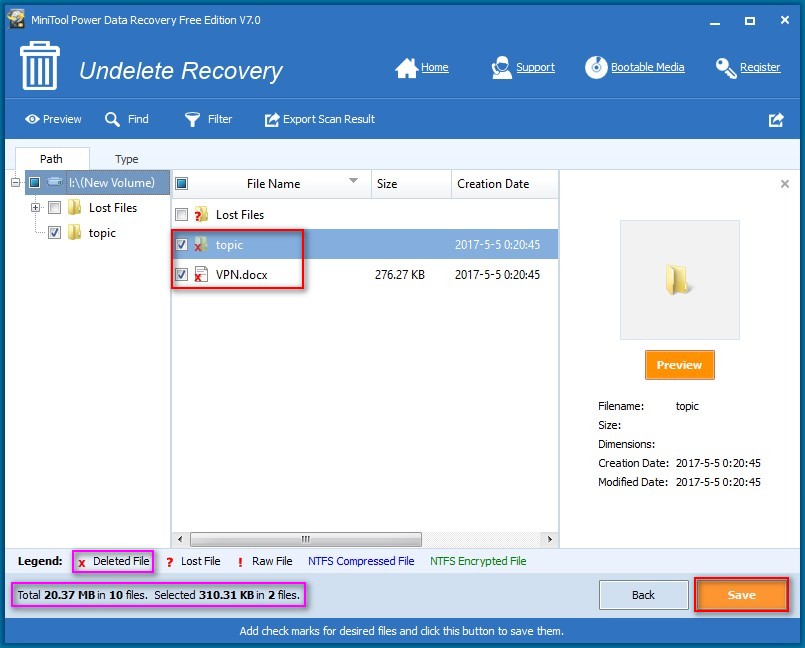Screen dimensions: 805x648
Task: Select Lost Files label in tree
Action: tap(113, 207)
